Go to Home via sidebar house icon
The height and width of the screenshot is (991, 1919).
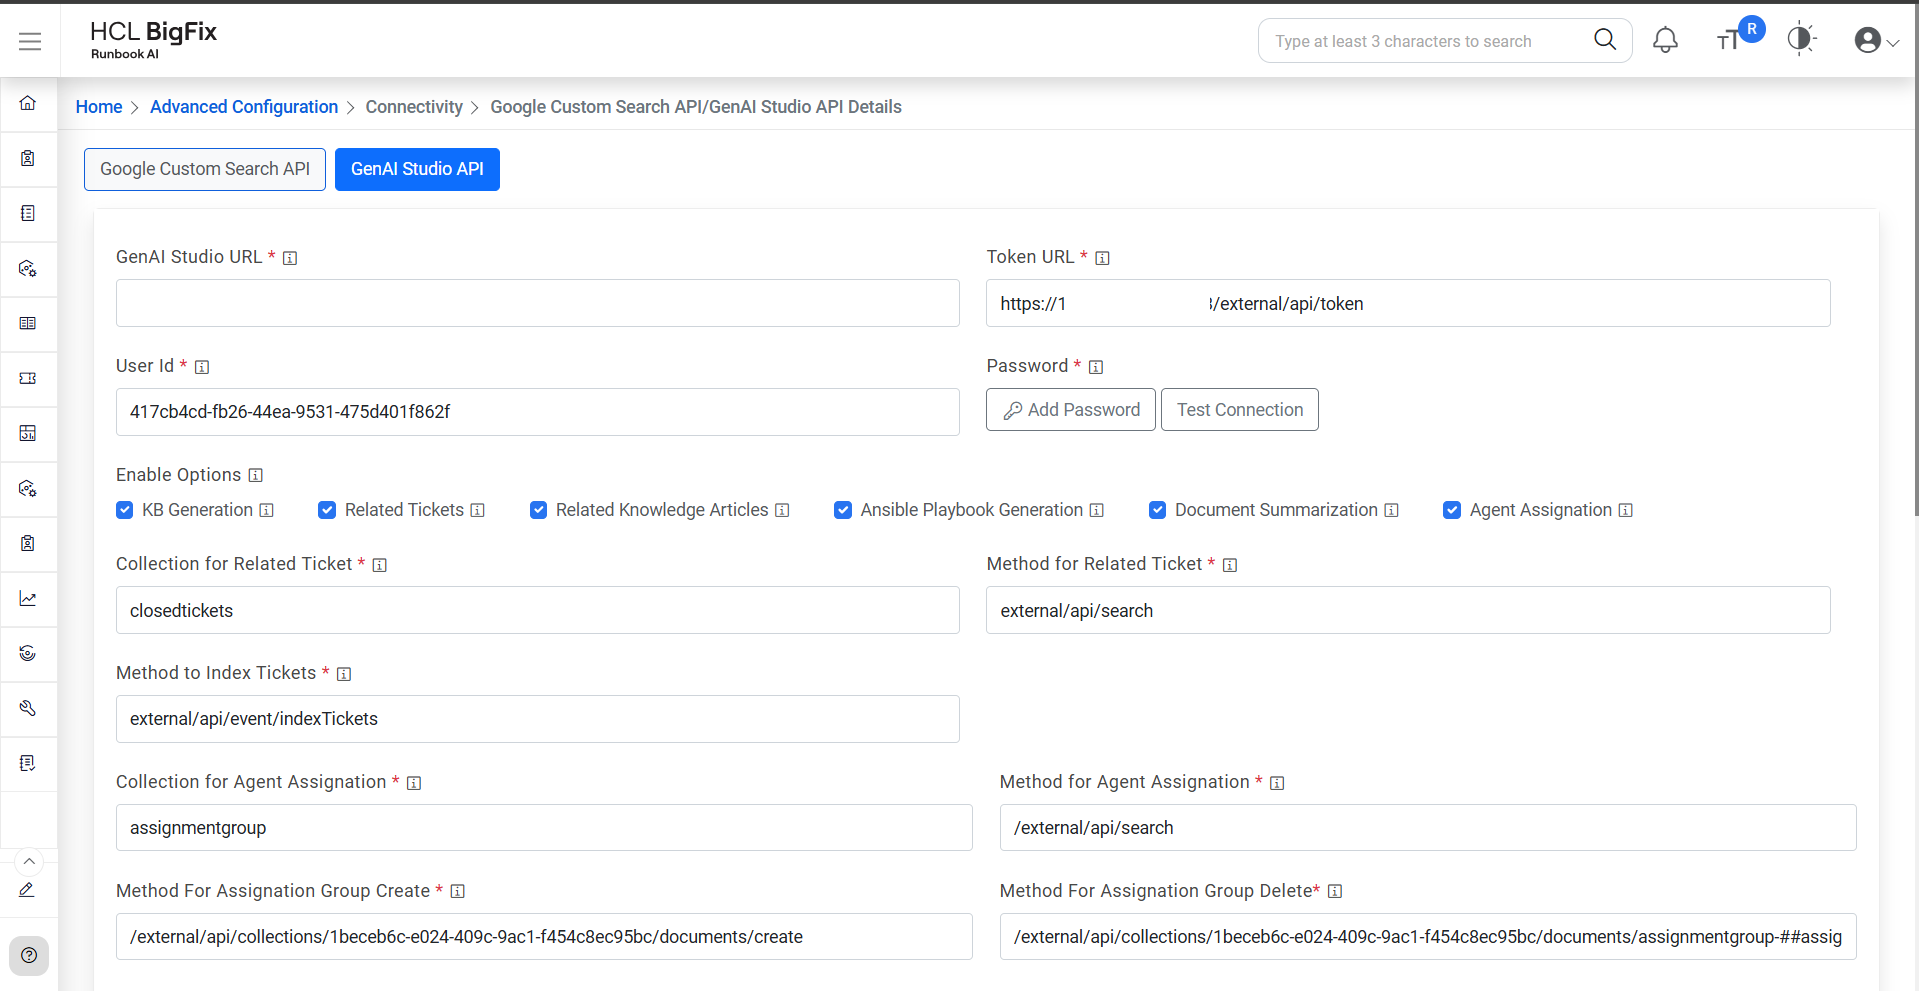(28, 103)
